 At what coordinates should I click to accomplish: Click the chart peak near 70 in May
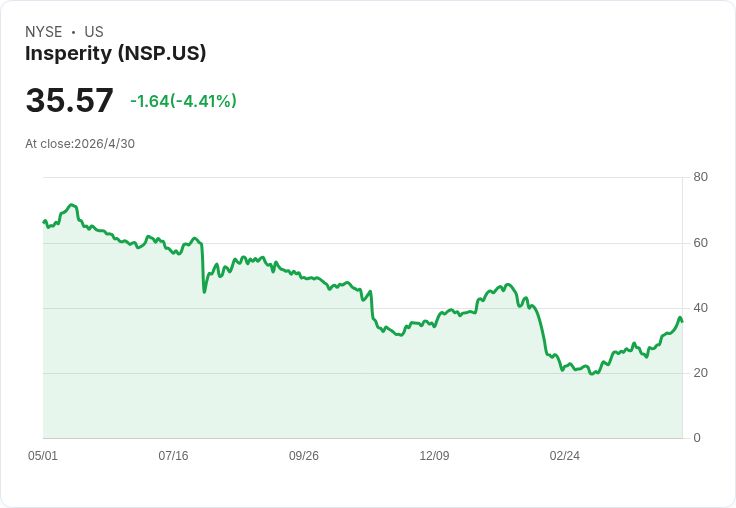click(71, 205)
